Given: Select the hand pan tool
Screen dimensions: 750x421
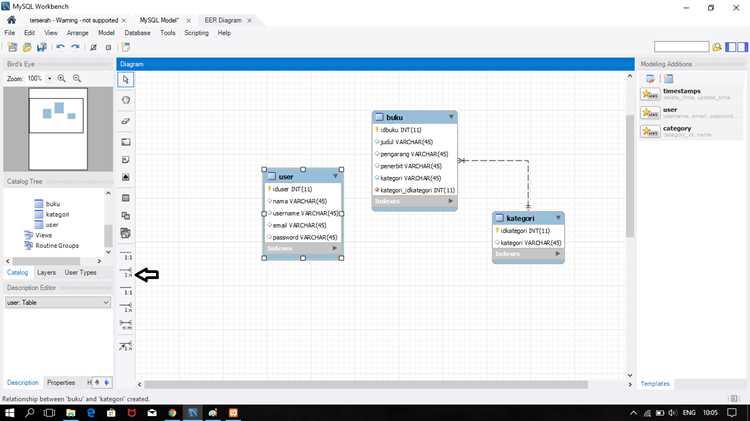Looking at the screenshot, I should pyautogui.click(x=126, y=100).
